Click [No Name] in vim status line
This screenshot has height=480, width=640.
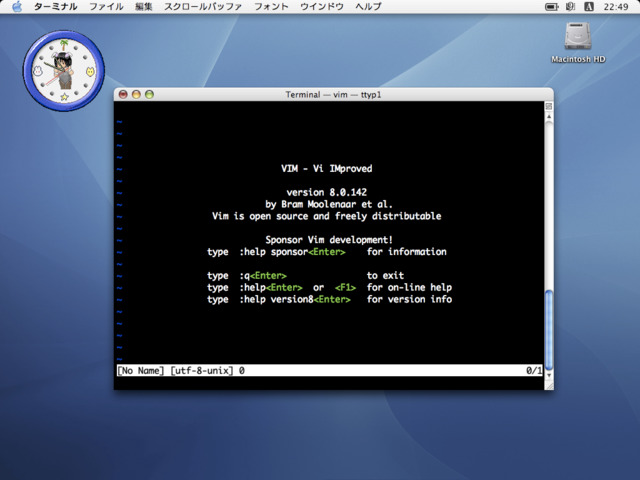click(x=141, y=371)
